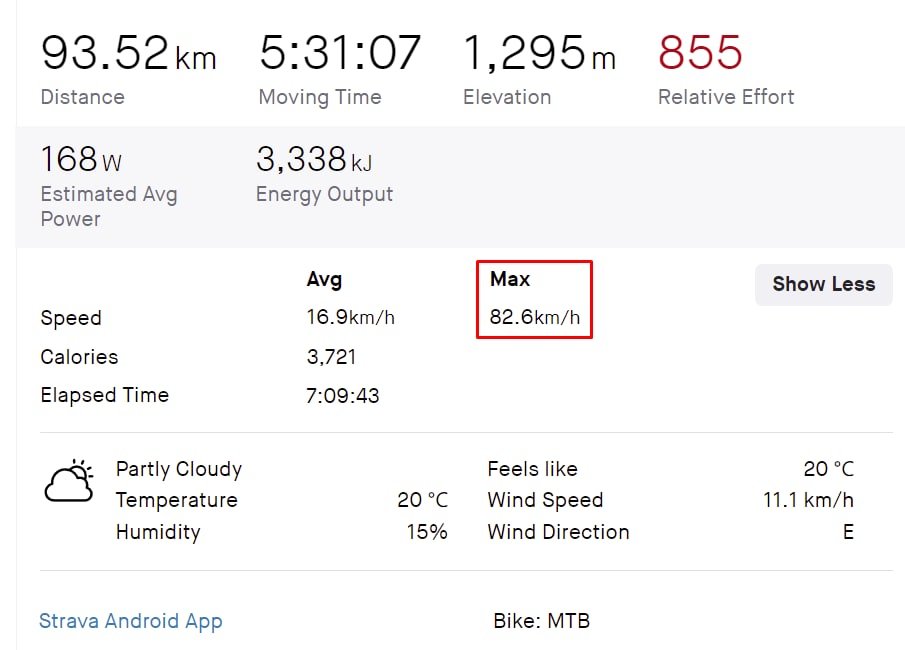Click the red 855 Relative Effort value
The image size is (905, 650).
pyautogui.click(x=700, y=53)
